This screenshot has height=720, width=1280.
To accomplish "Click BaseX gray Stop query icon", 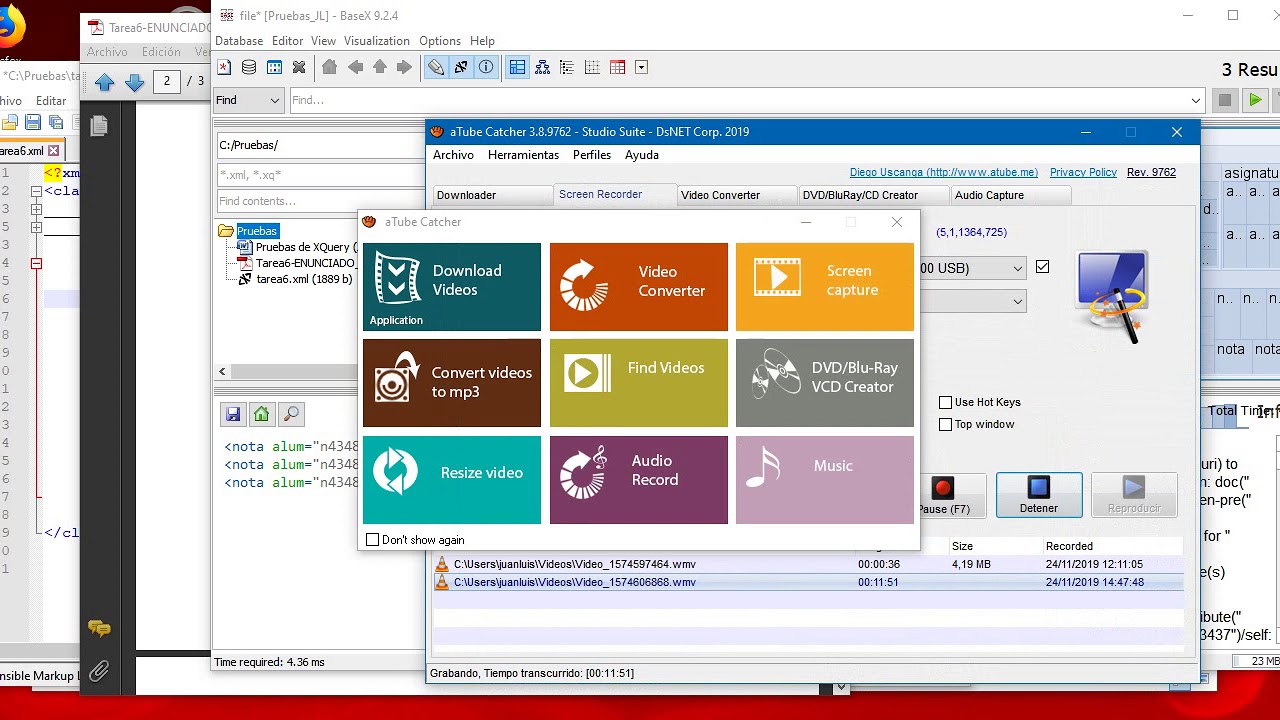I will 1225,100.
